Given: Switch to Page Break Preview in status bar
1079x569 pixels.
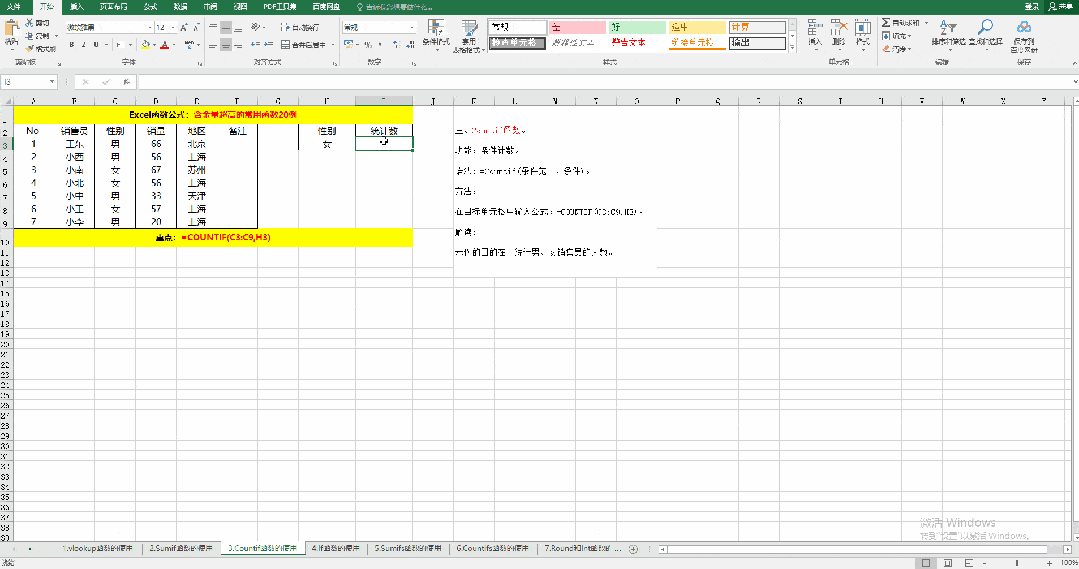Looking at the screenshot, I should (x=969, y=563).
